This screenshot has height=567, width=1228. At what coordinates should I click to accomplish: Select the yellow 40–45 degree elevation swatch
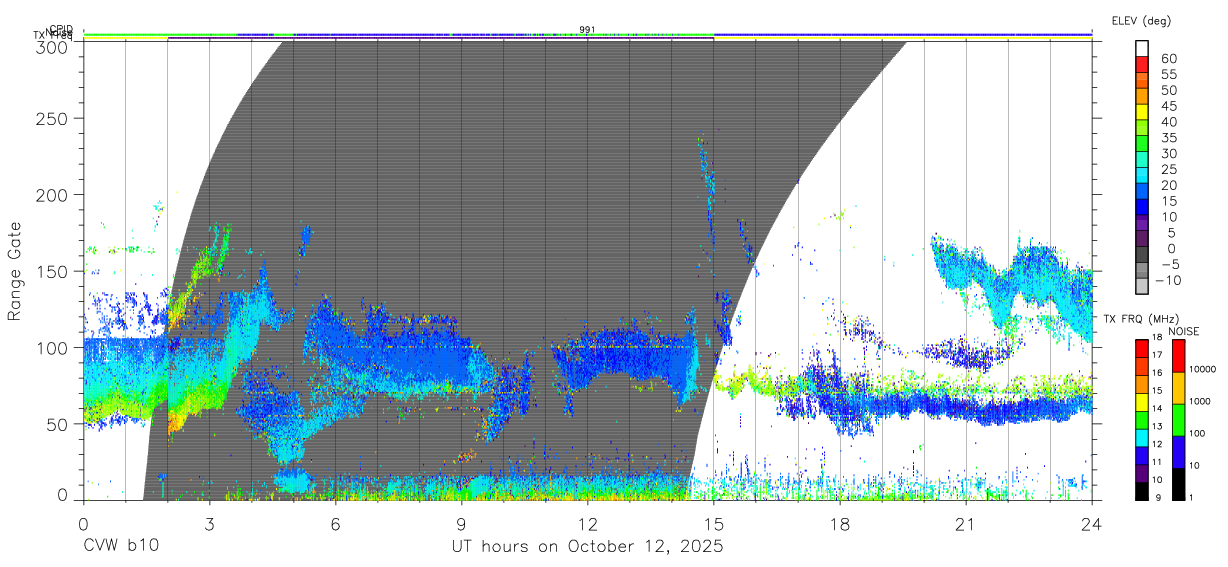[x=1142, y=113]
